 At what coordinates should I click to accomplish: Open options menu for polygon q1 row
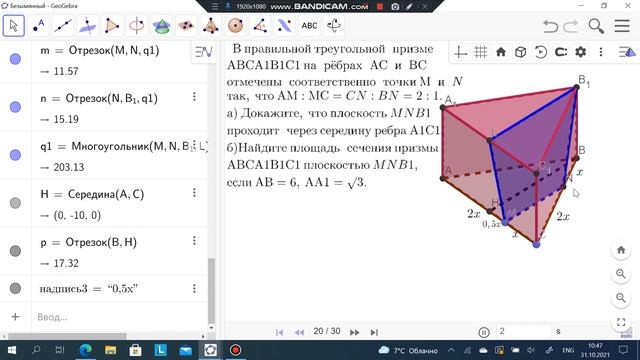(194, 145)
